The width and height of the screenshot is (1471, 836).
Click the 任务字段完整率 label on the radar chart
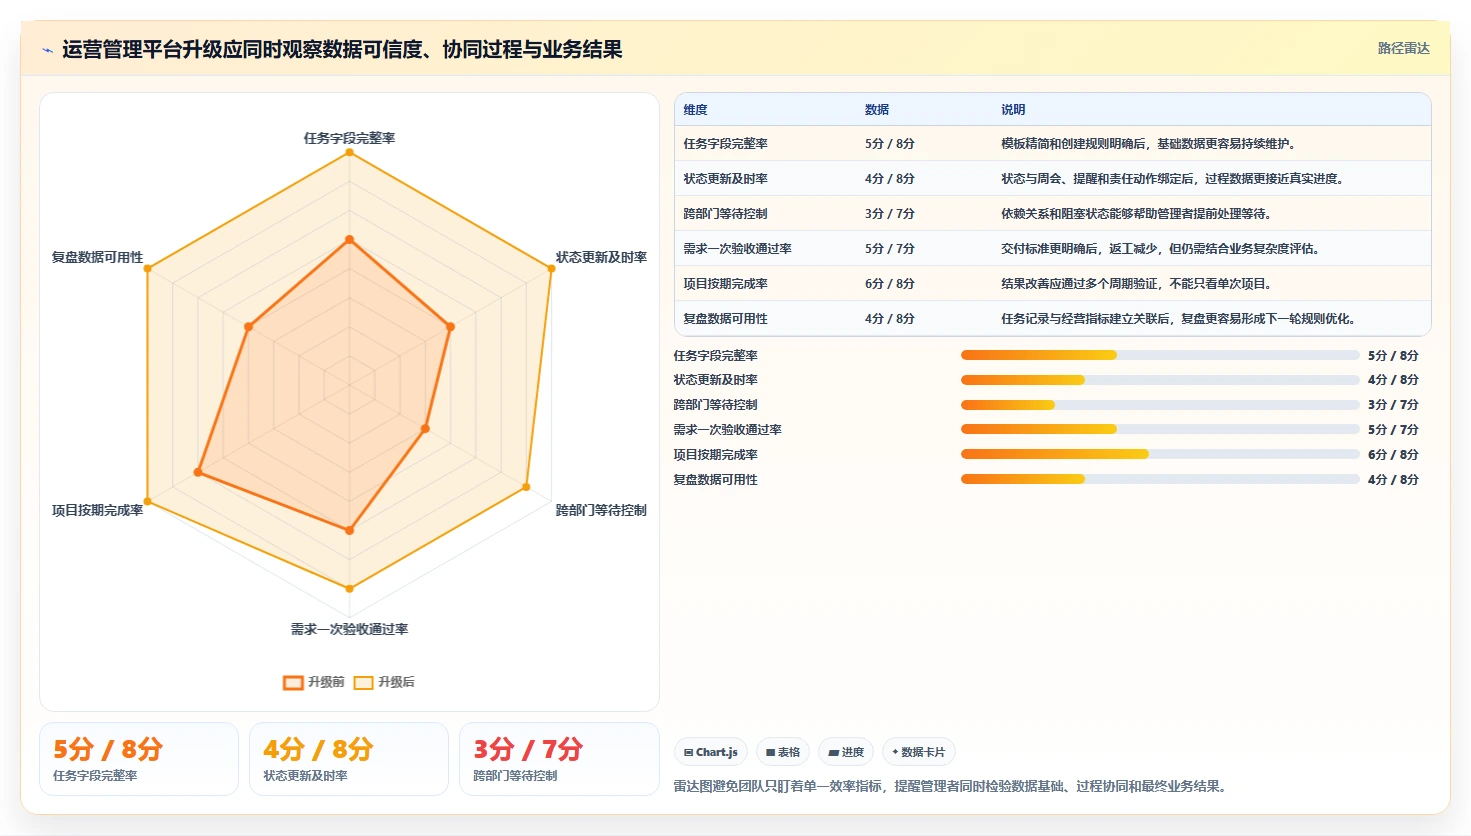coord(349,138)
